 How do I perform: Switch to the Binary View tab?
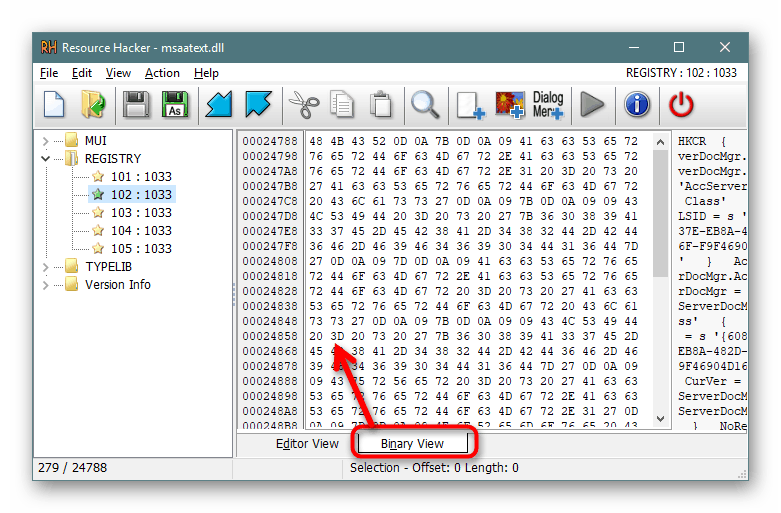412,444
